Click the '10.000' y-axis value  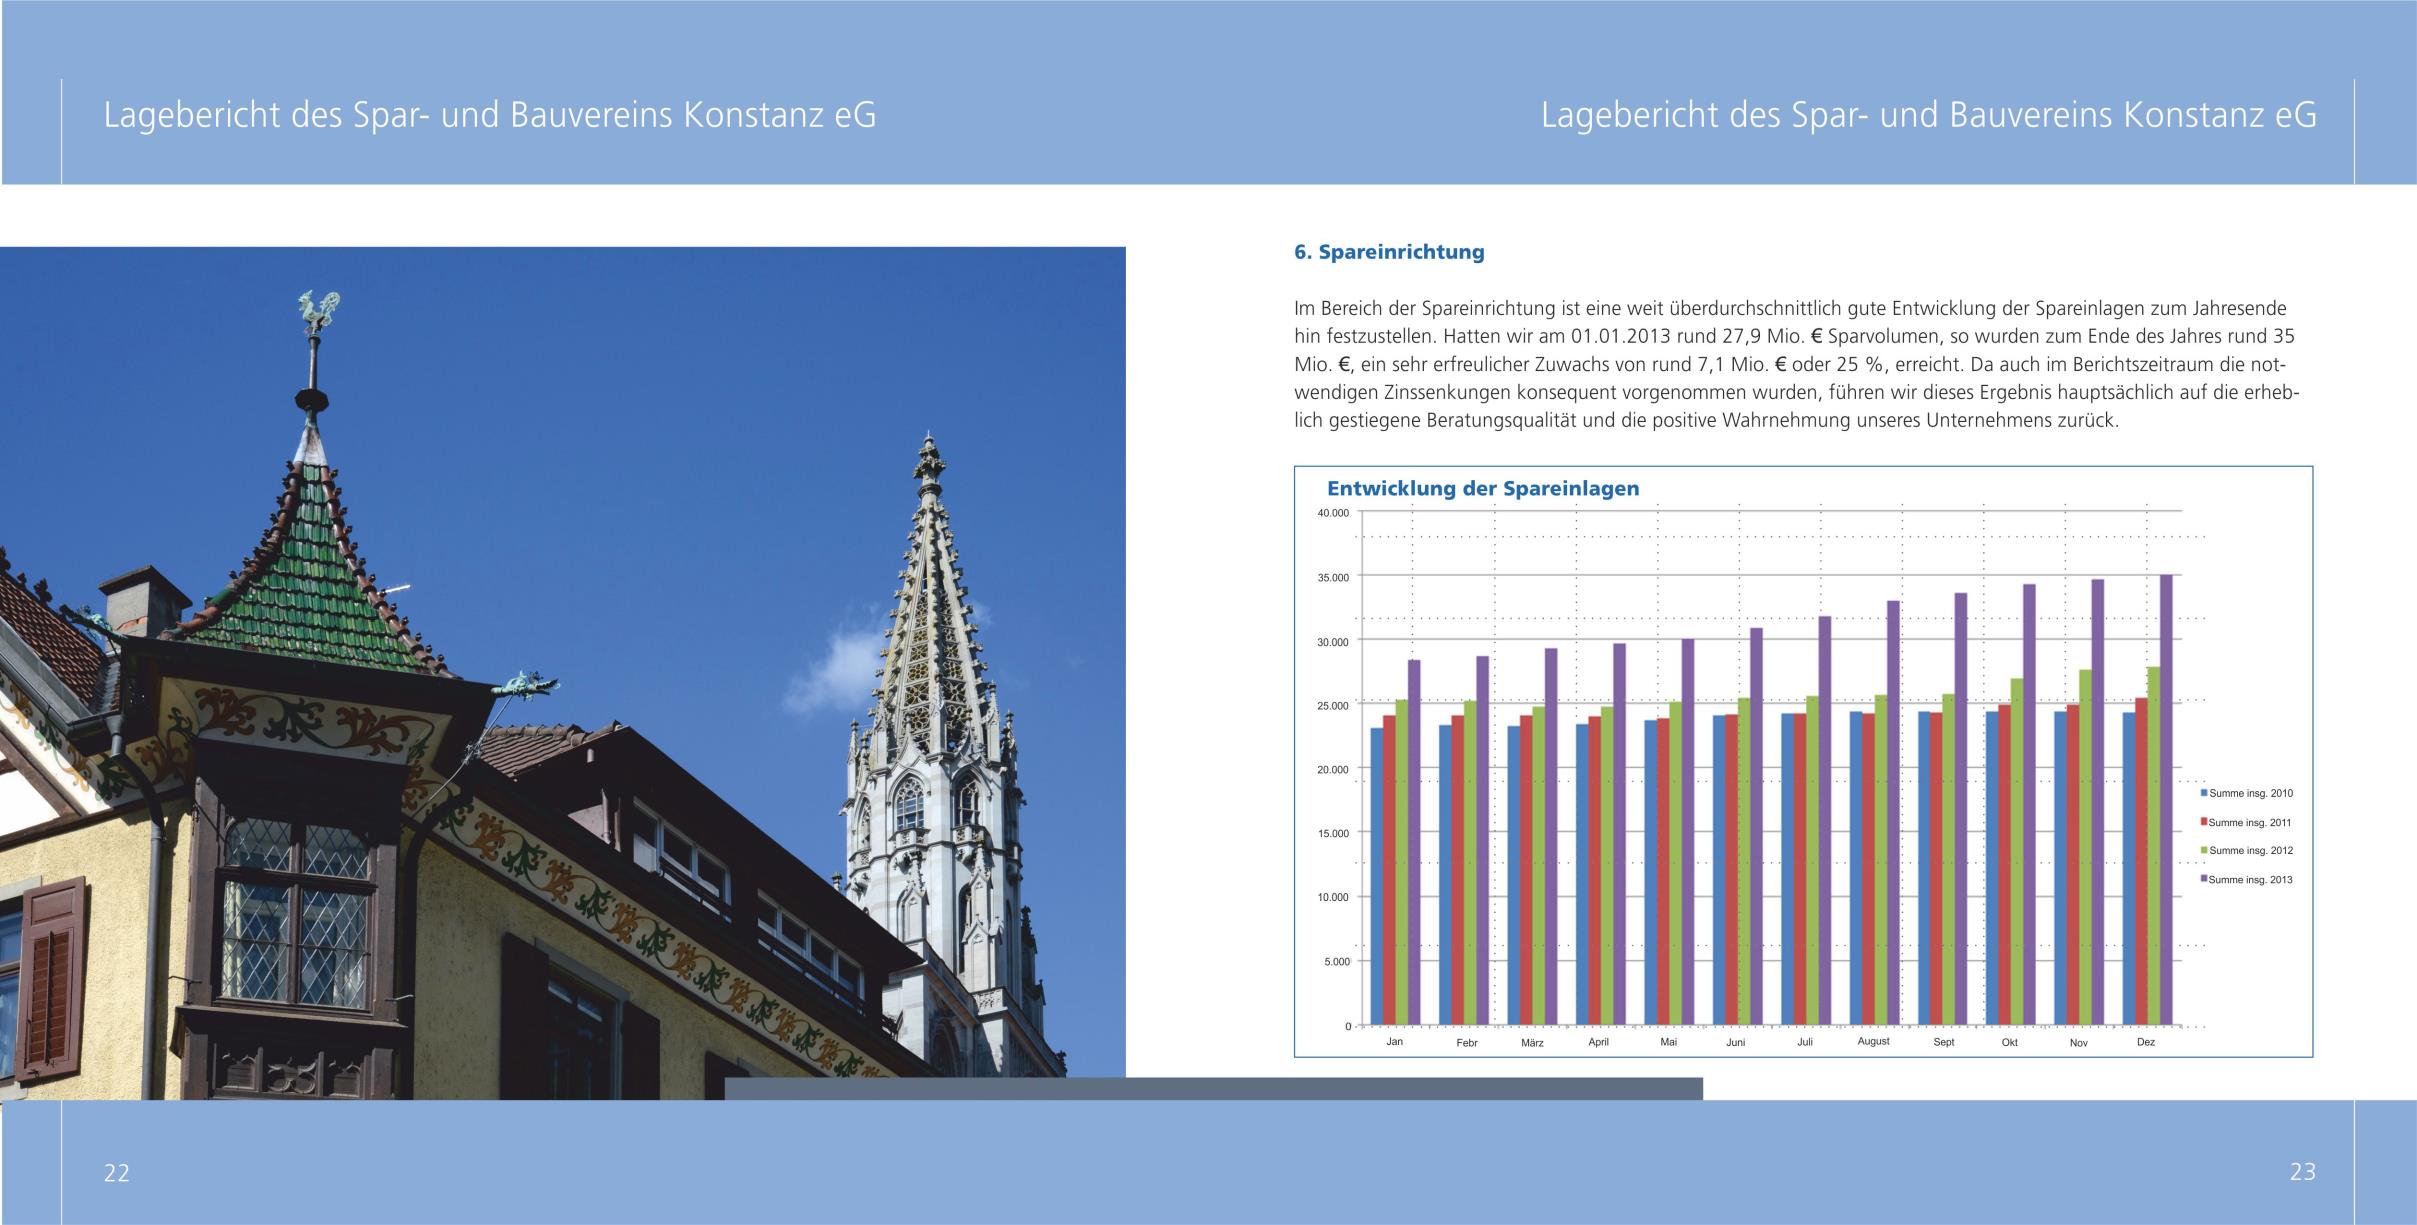[1333, 897]
